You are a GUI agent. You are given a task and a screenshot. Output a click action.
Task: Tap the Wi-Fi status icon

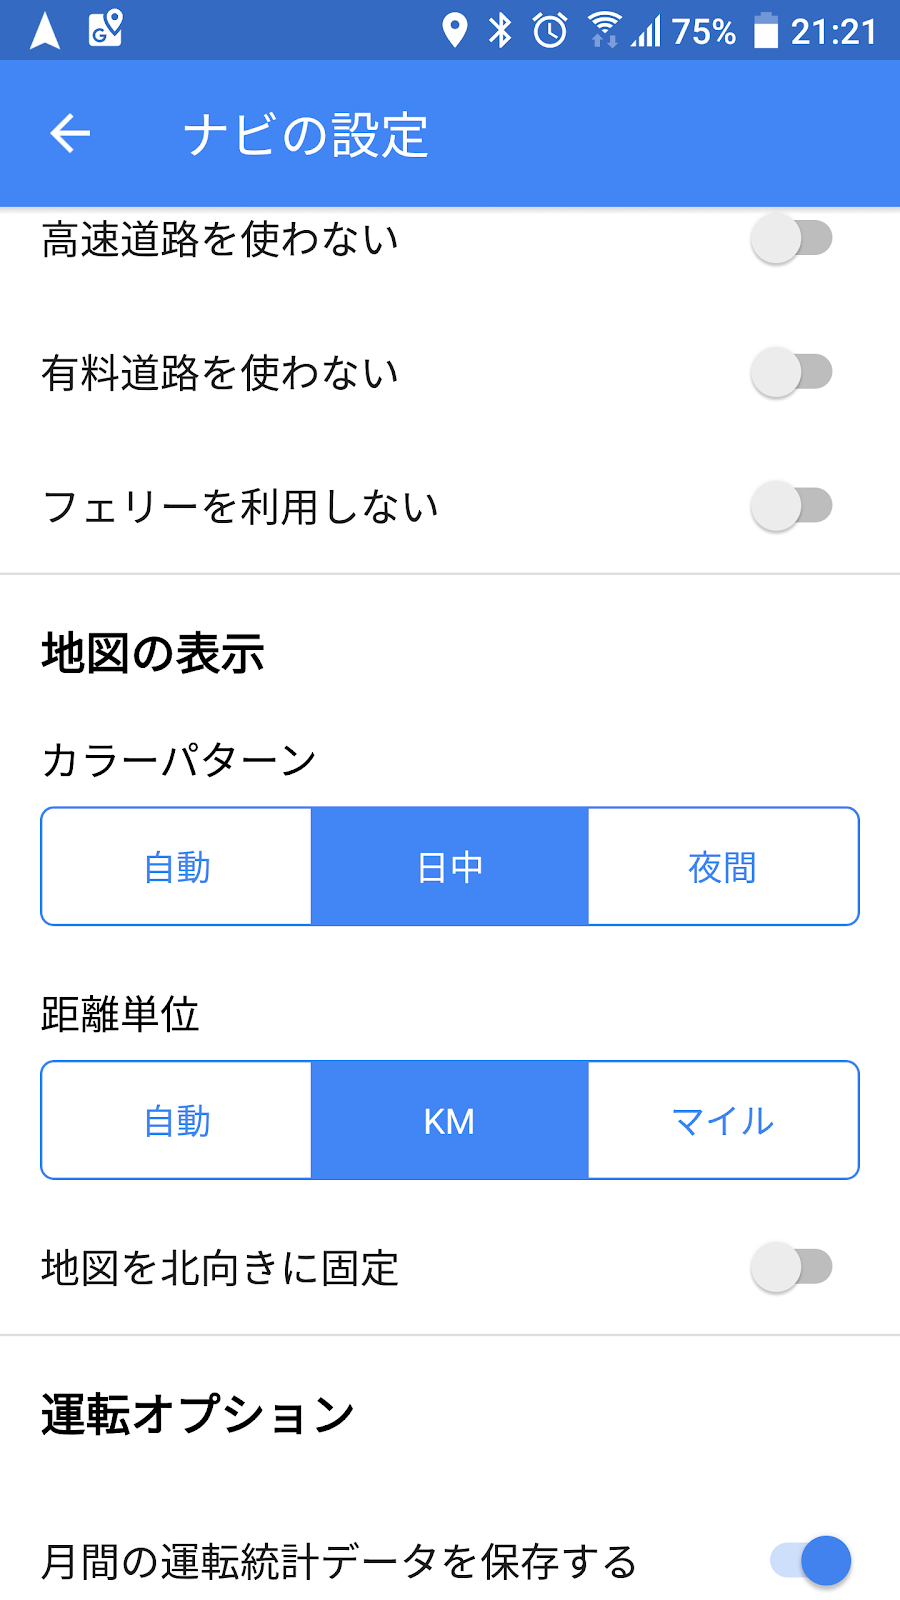(x=603, y=30)
